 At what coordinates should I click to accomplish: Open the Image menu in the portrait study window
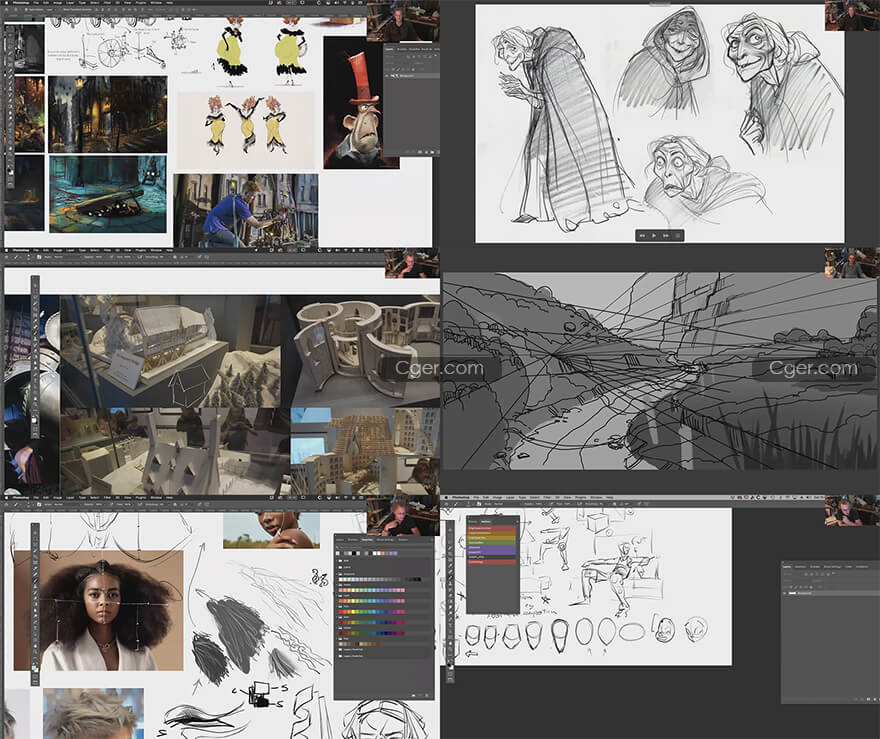[57, 497]
